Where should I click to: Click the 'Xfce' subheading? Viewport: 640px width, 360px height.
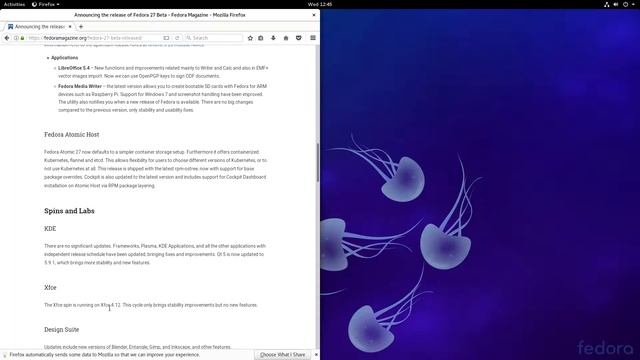pyautogui.click(x=50, y=288)
